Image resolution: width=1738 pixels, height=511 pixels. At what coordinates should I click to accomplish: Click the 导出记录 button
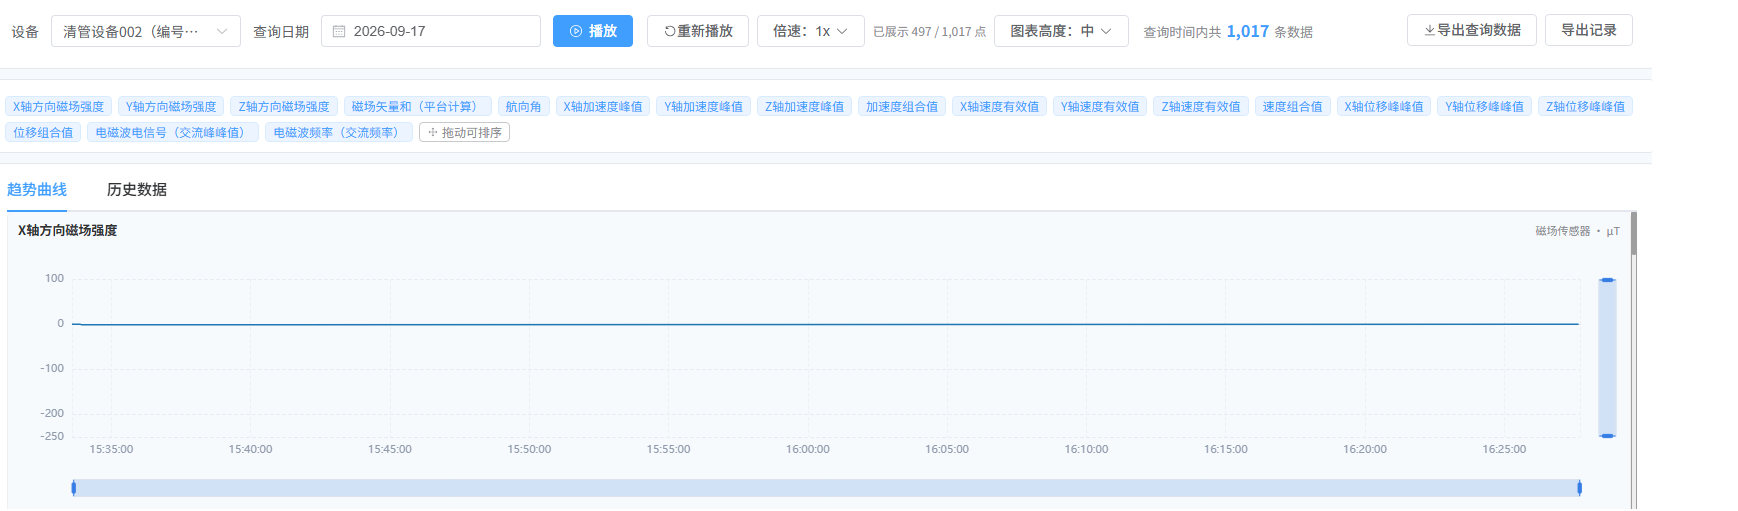(x=1589, y=30)
